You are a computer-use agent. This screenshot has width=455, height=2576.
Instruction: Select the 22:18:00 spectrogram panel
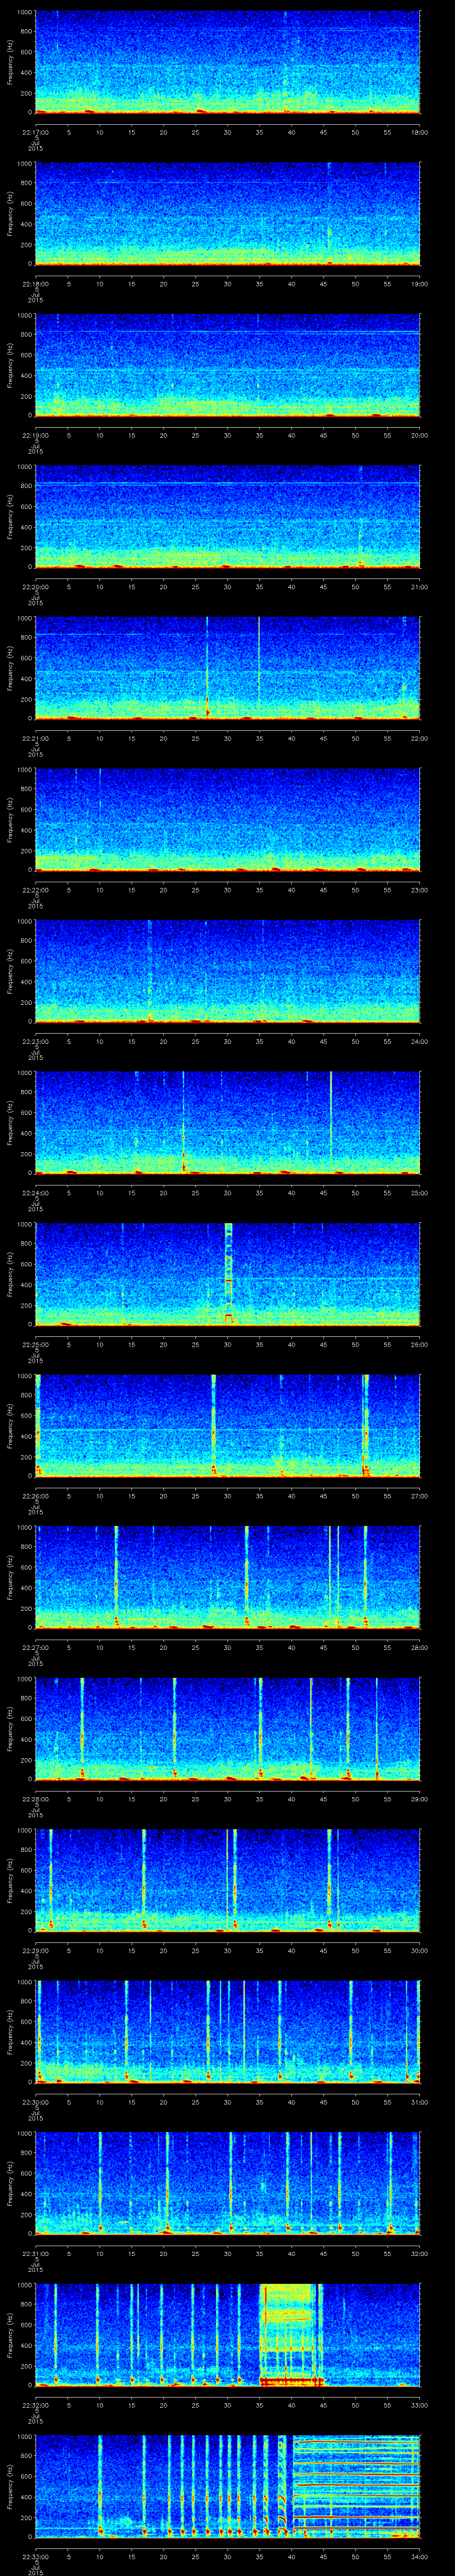(x=227, y=213)
